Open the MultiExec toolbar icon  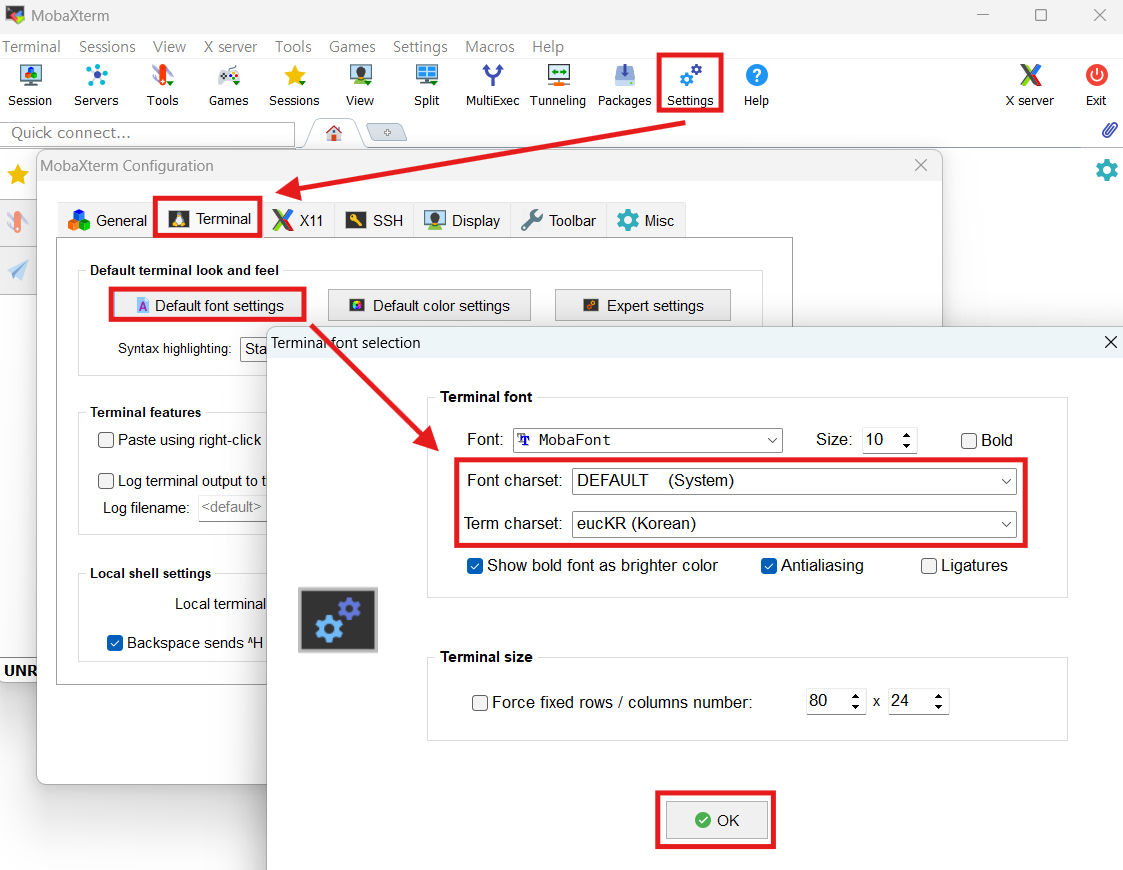click(x=493, y=85)
